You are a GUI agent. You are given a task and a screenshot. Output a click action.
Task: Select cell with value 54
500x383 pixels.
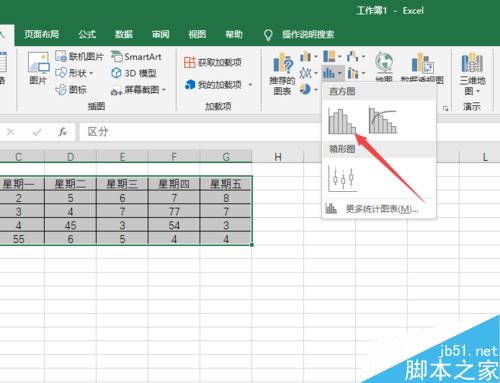174,225
